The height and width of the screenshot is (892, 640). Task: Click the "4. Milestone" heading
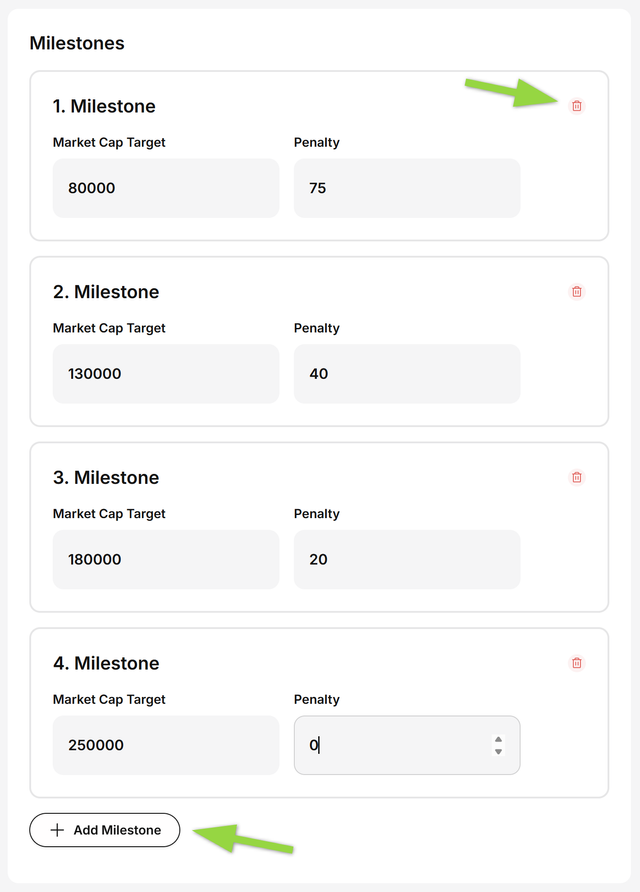tap(106, 663)
